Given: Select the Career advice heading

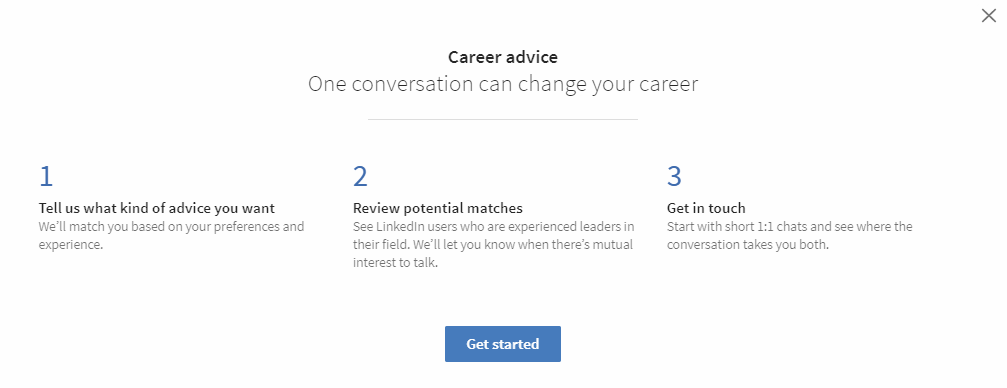Looking at the screenshot, I should 503,57.
